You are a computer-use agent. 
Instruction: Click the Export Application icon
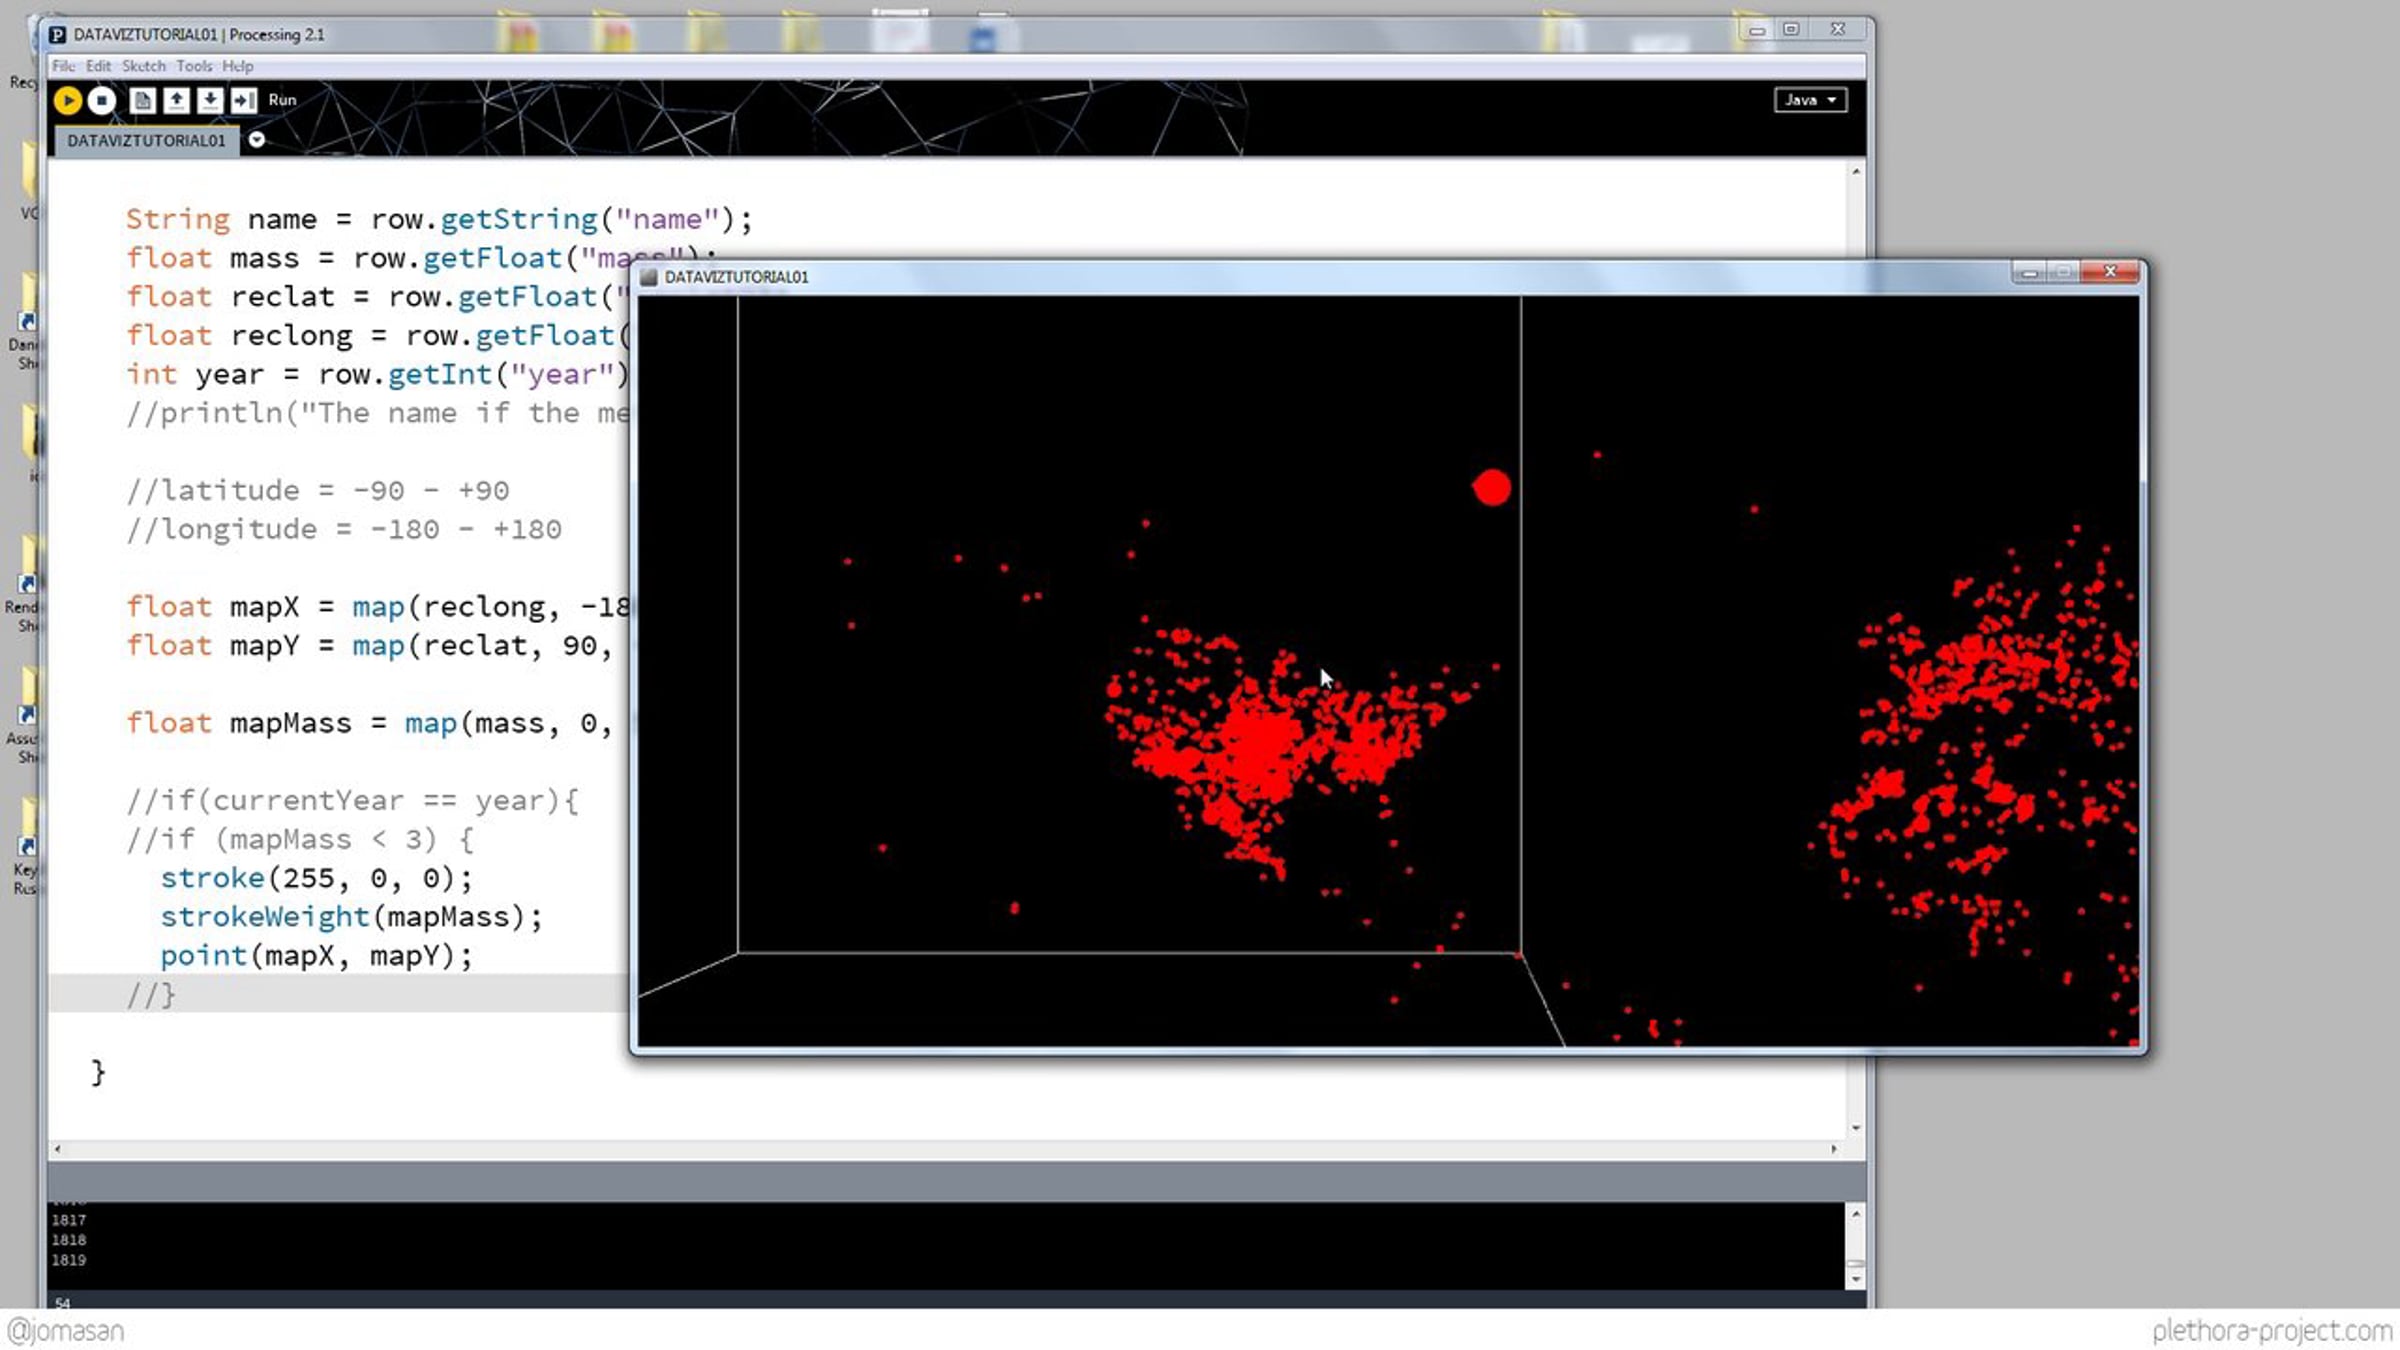pos(243,100)
